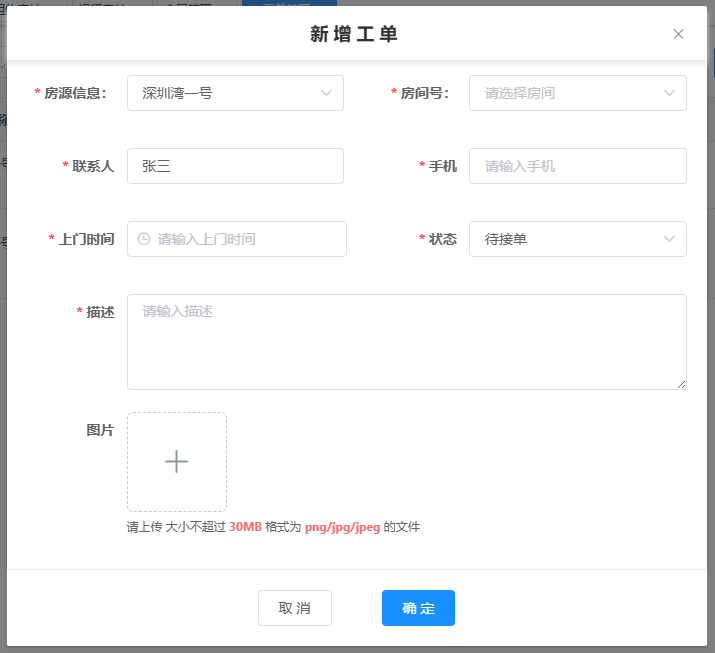The height and width of the screenshot is (653, 715).
Task: Grab the 描述 textarea resize handle
Action: (681, 384)
